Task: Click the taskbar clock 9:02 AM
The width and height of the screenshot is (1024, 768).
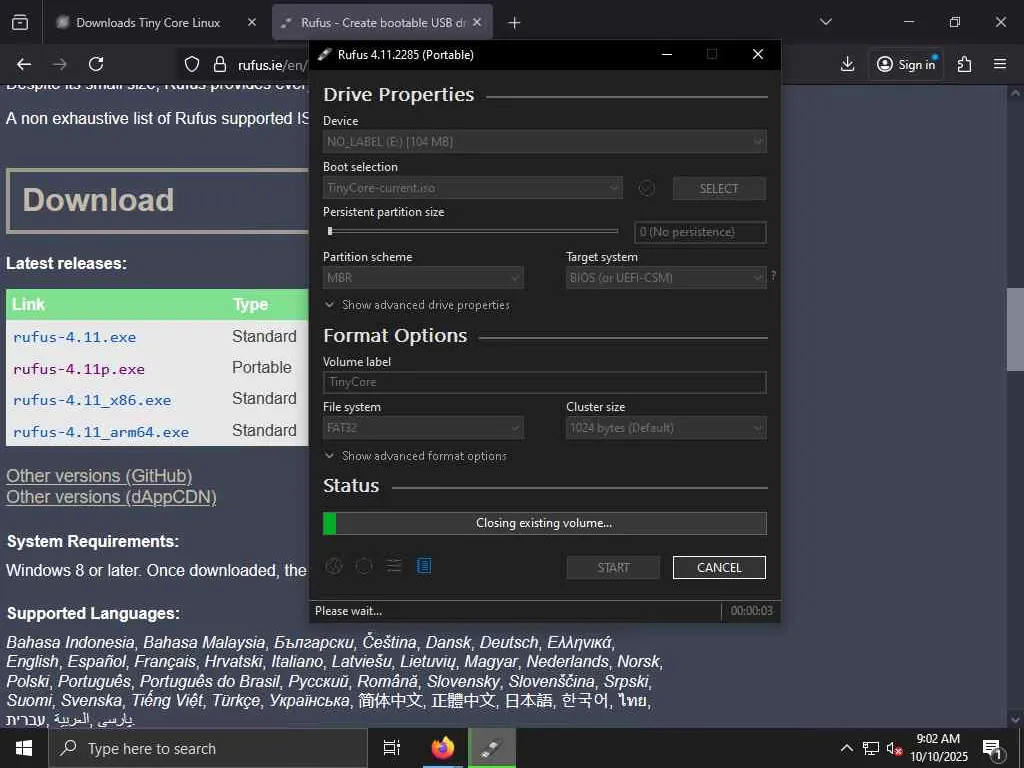Action: pos(938,739)
